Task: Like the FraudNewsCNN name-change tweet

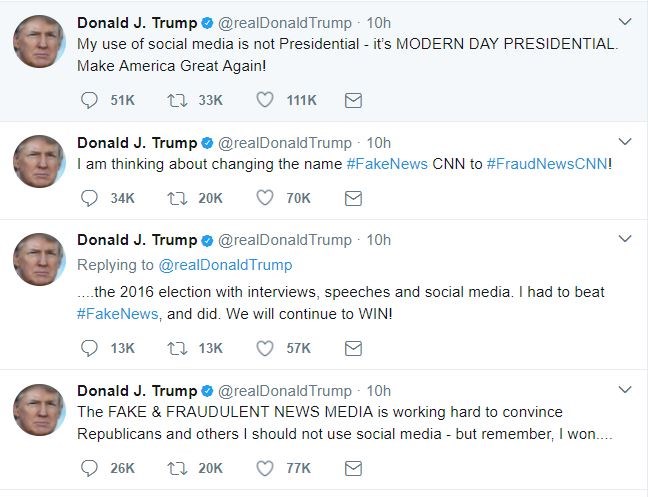Action: tap(265, 198)
